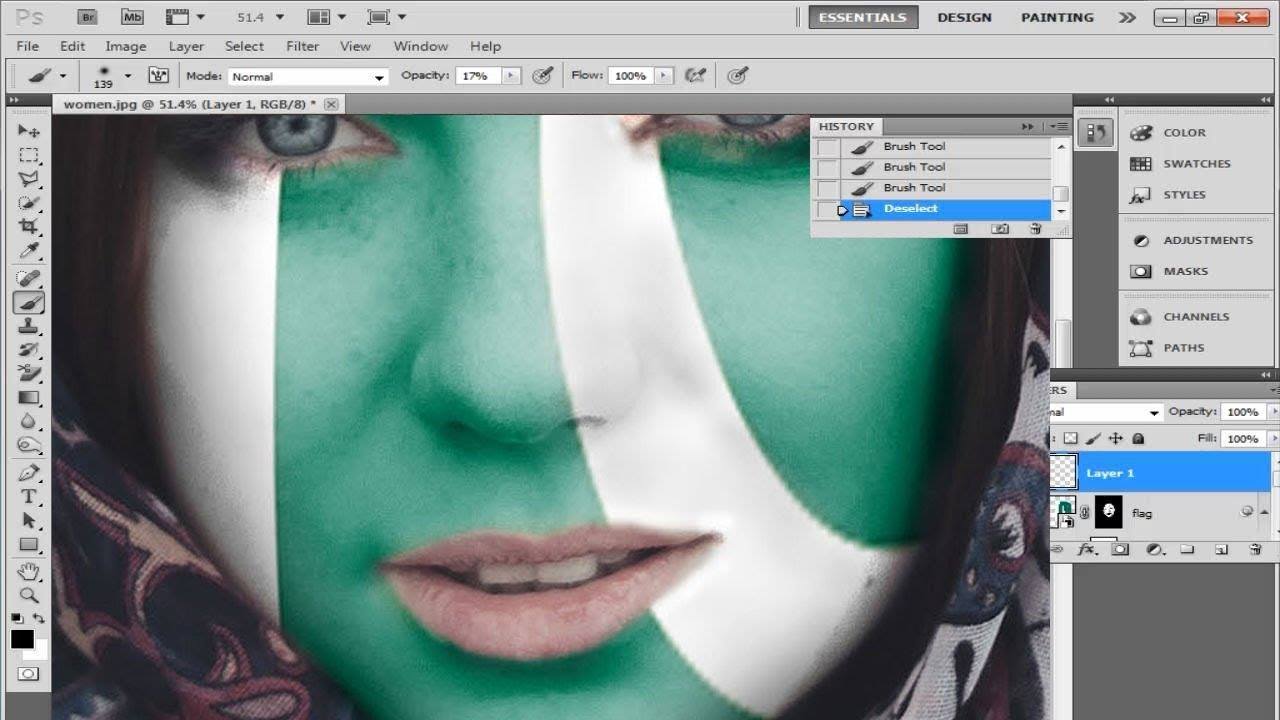
Task: Delete the selected layer with trash icon
Action: point(1255,550)
